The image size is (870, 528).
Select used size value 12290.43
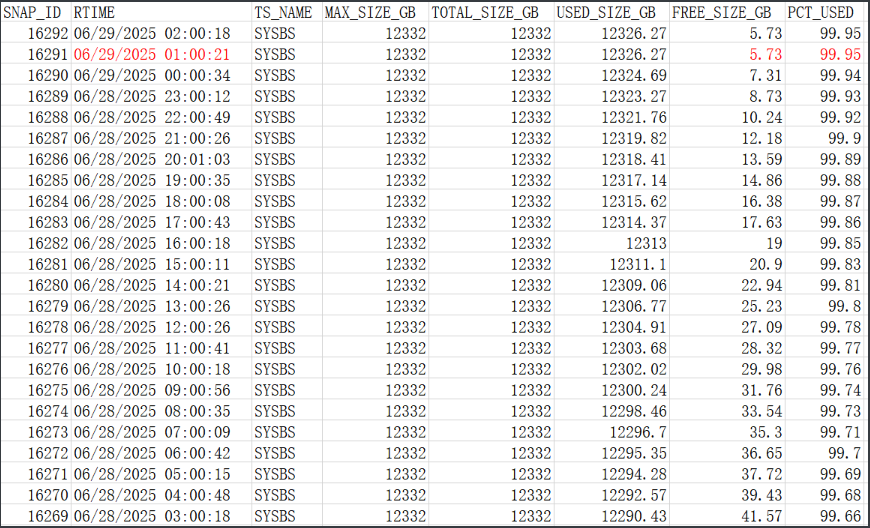634,516
